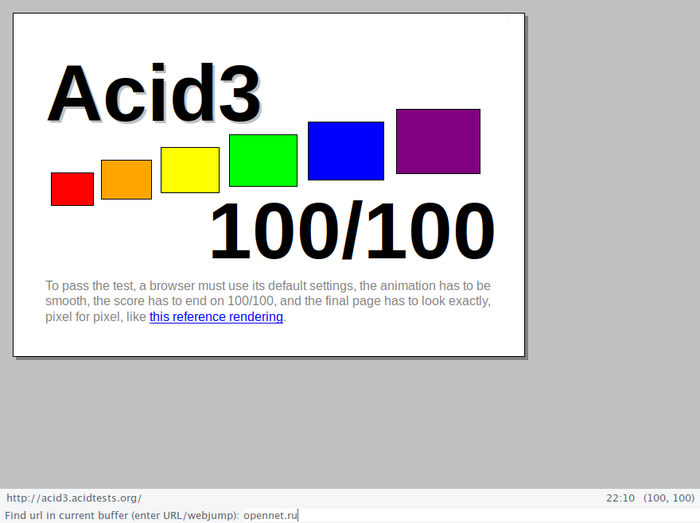Click the green box
Image resolution: width=700 pixels, height=523 pixels.
pos(263,160)
